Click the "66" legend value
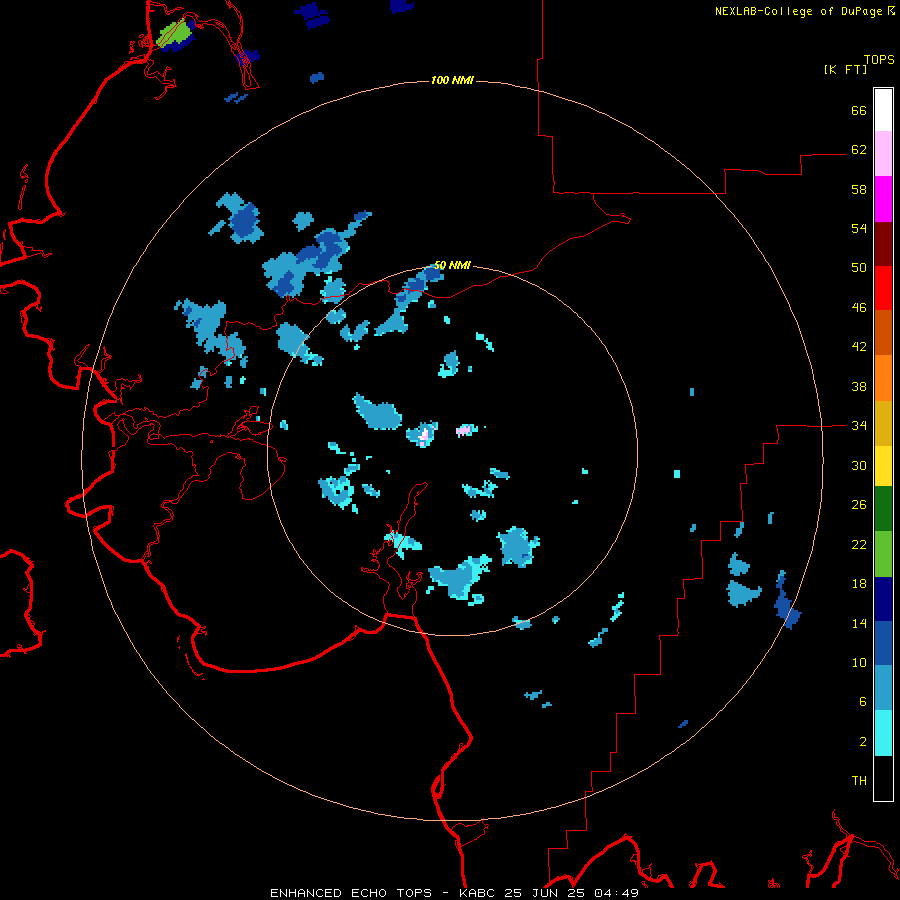 pyautogui.click(x=859, y=110)
